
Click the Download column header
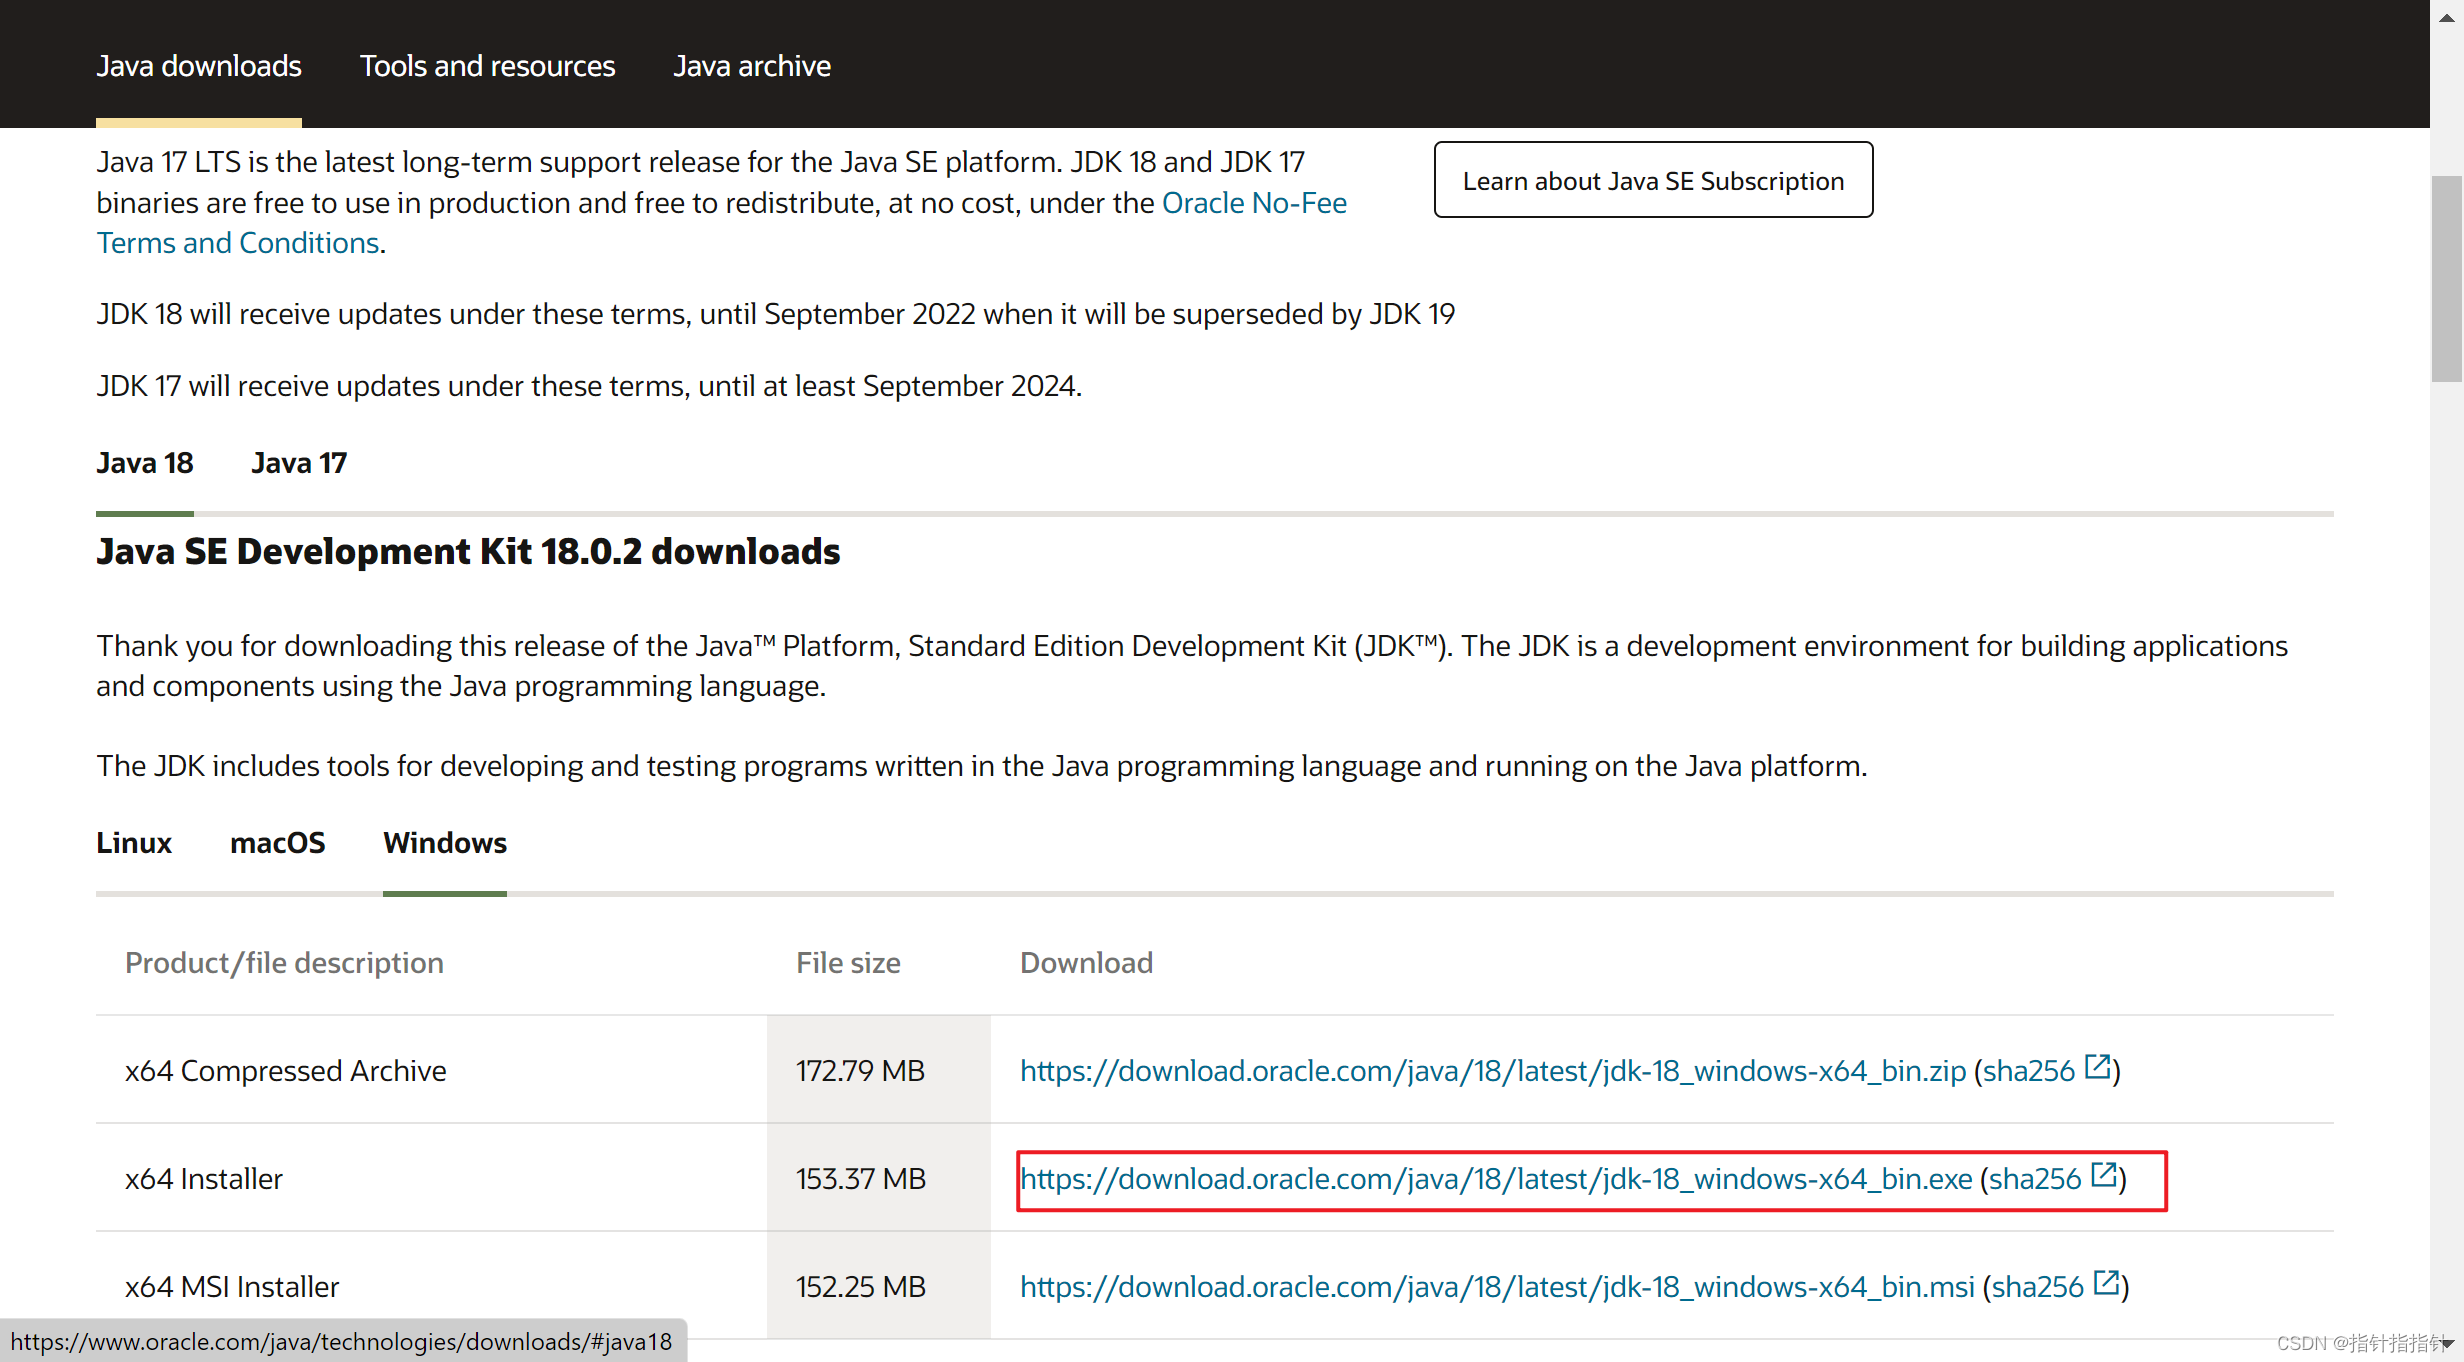click(1086, 963)
